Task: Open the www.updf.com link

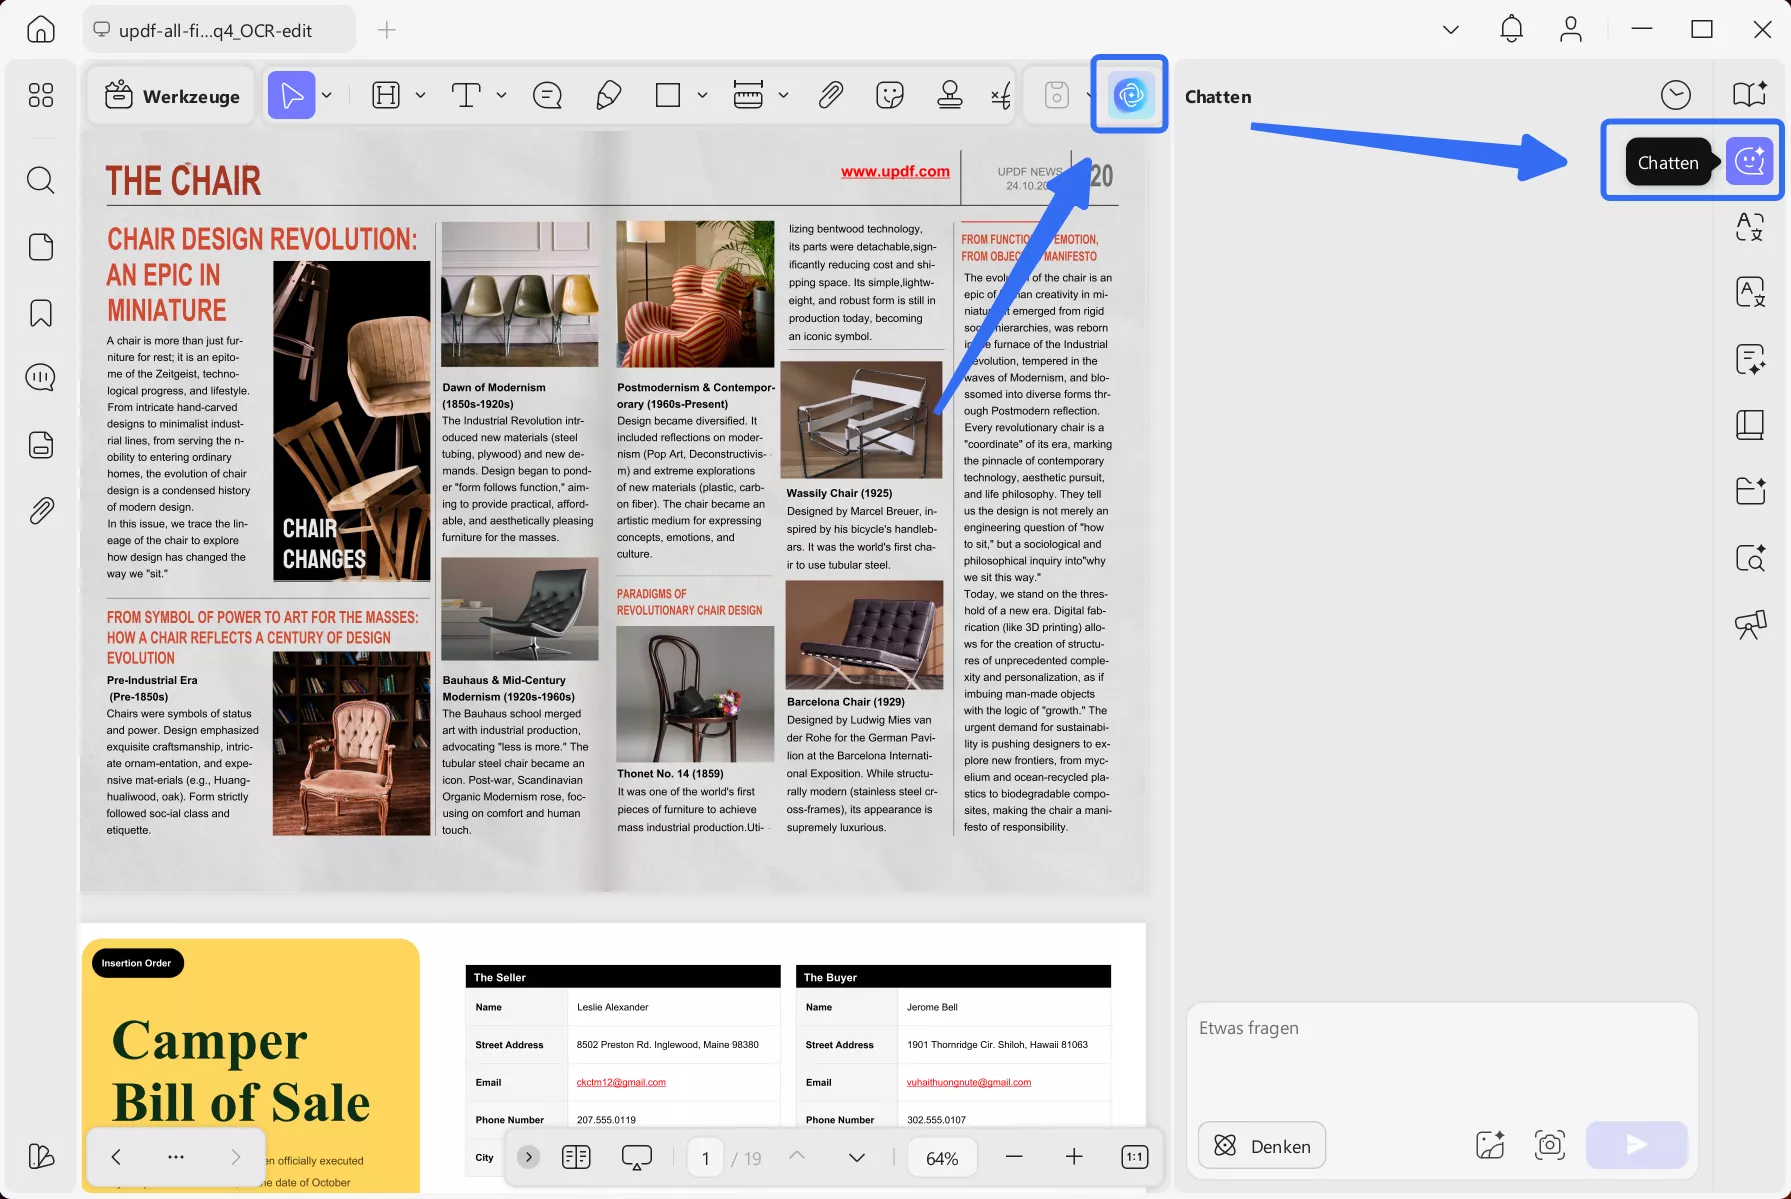Action: click(895, 171)
